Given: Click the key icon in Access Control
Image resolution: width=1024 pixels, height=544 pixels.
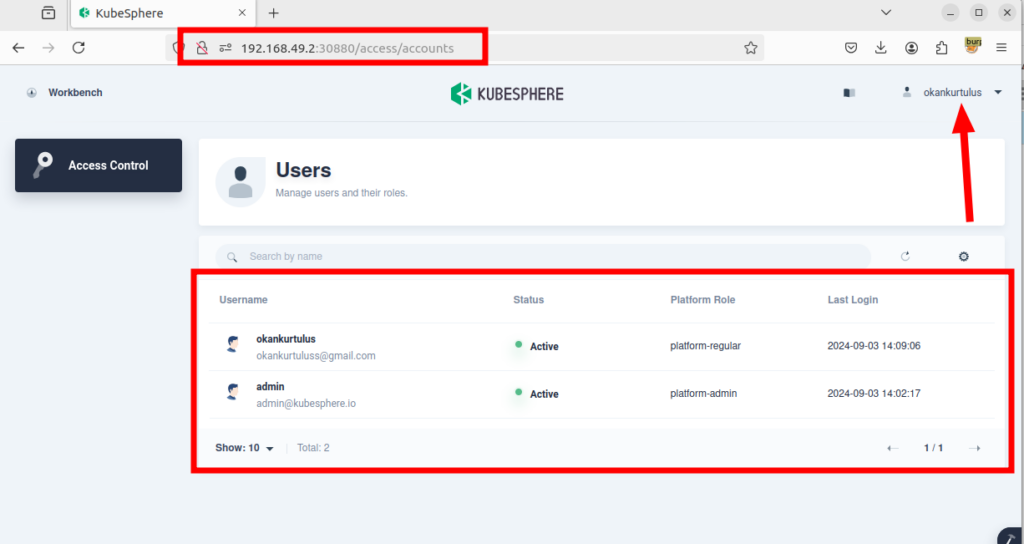Looking at the screenshot, I should pyautogui.click(x=43, y=165).
